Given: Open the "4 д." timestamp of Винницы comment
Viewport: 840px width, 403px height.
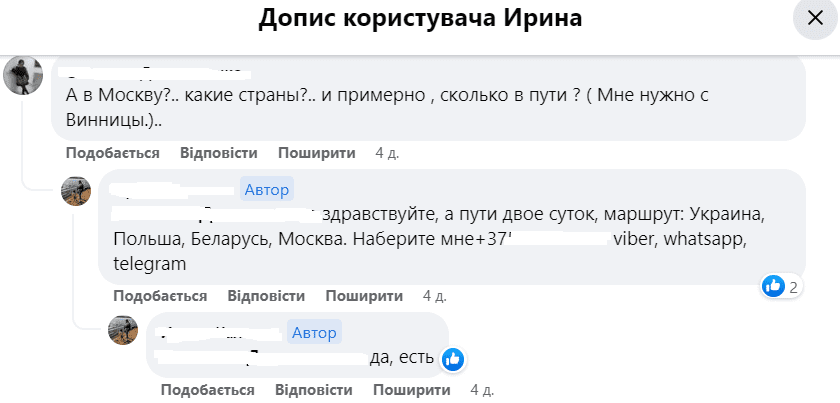Looking at the screenshot, I should click(x=387, y=153).
